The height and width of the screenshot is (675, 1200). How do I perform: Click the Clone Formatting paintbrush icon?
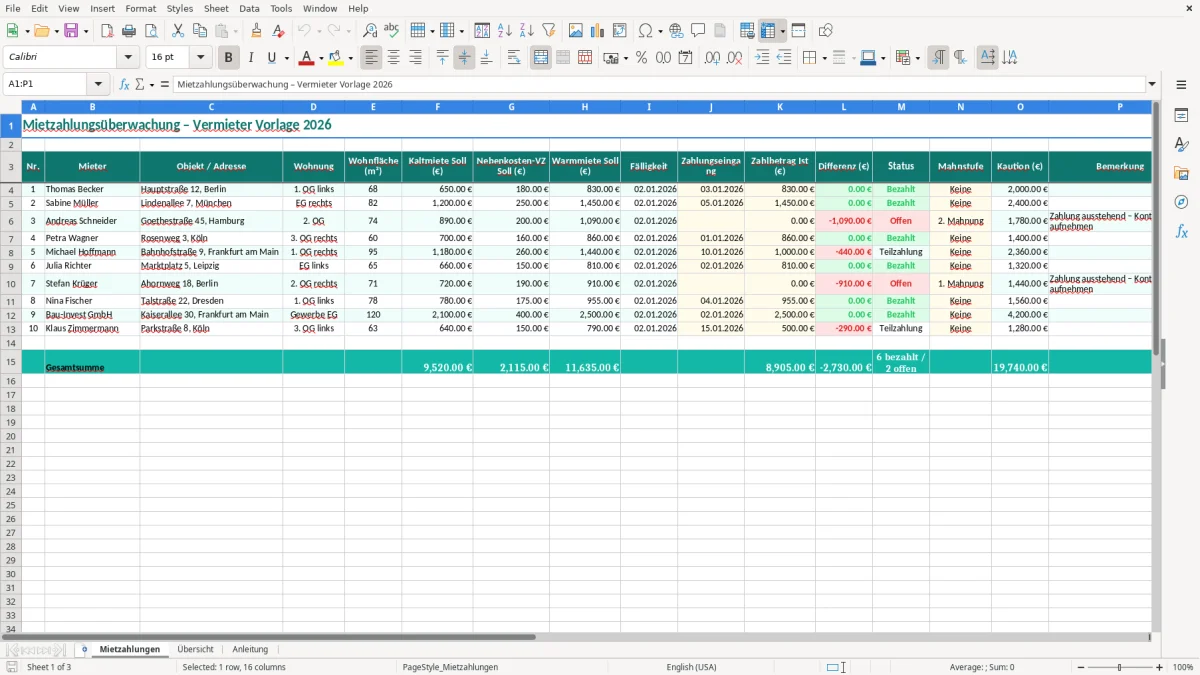pyautogui.click(x=257, y=31)
